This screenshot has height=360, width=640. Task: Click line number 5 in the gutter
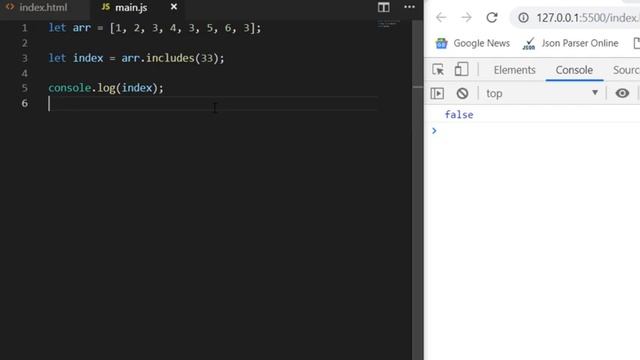click(24, 88)
